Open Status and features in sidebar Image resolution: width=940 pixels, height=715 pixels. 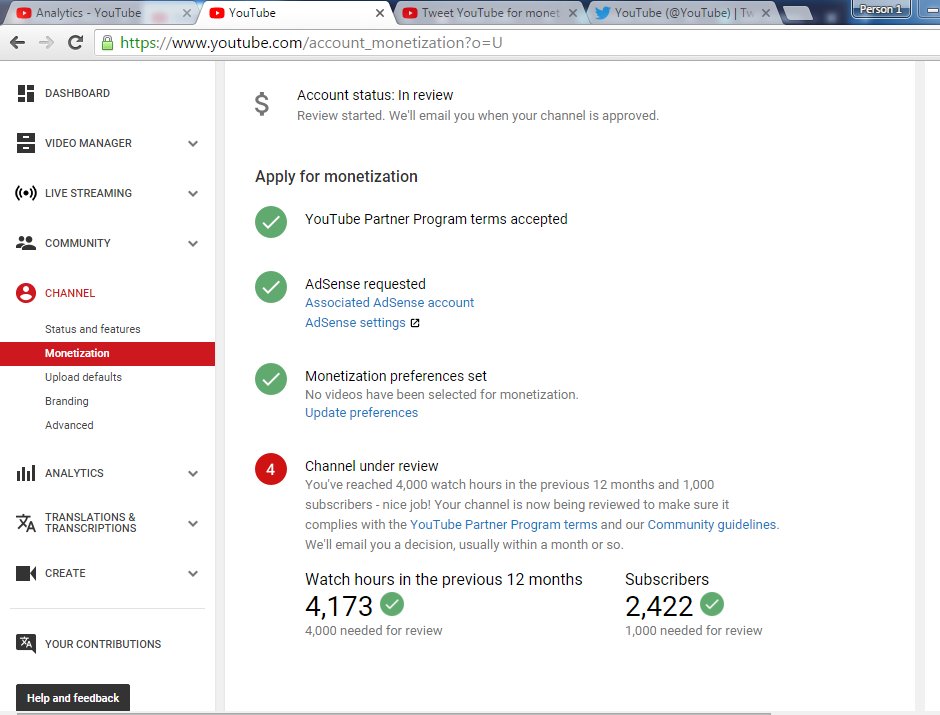pyautogui.click(x=92, y=329)
